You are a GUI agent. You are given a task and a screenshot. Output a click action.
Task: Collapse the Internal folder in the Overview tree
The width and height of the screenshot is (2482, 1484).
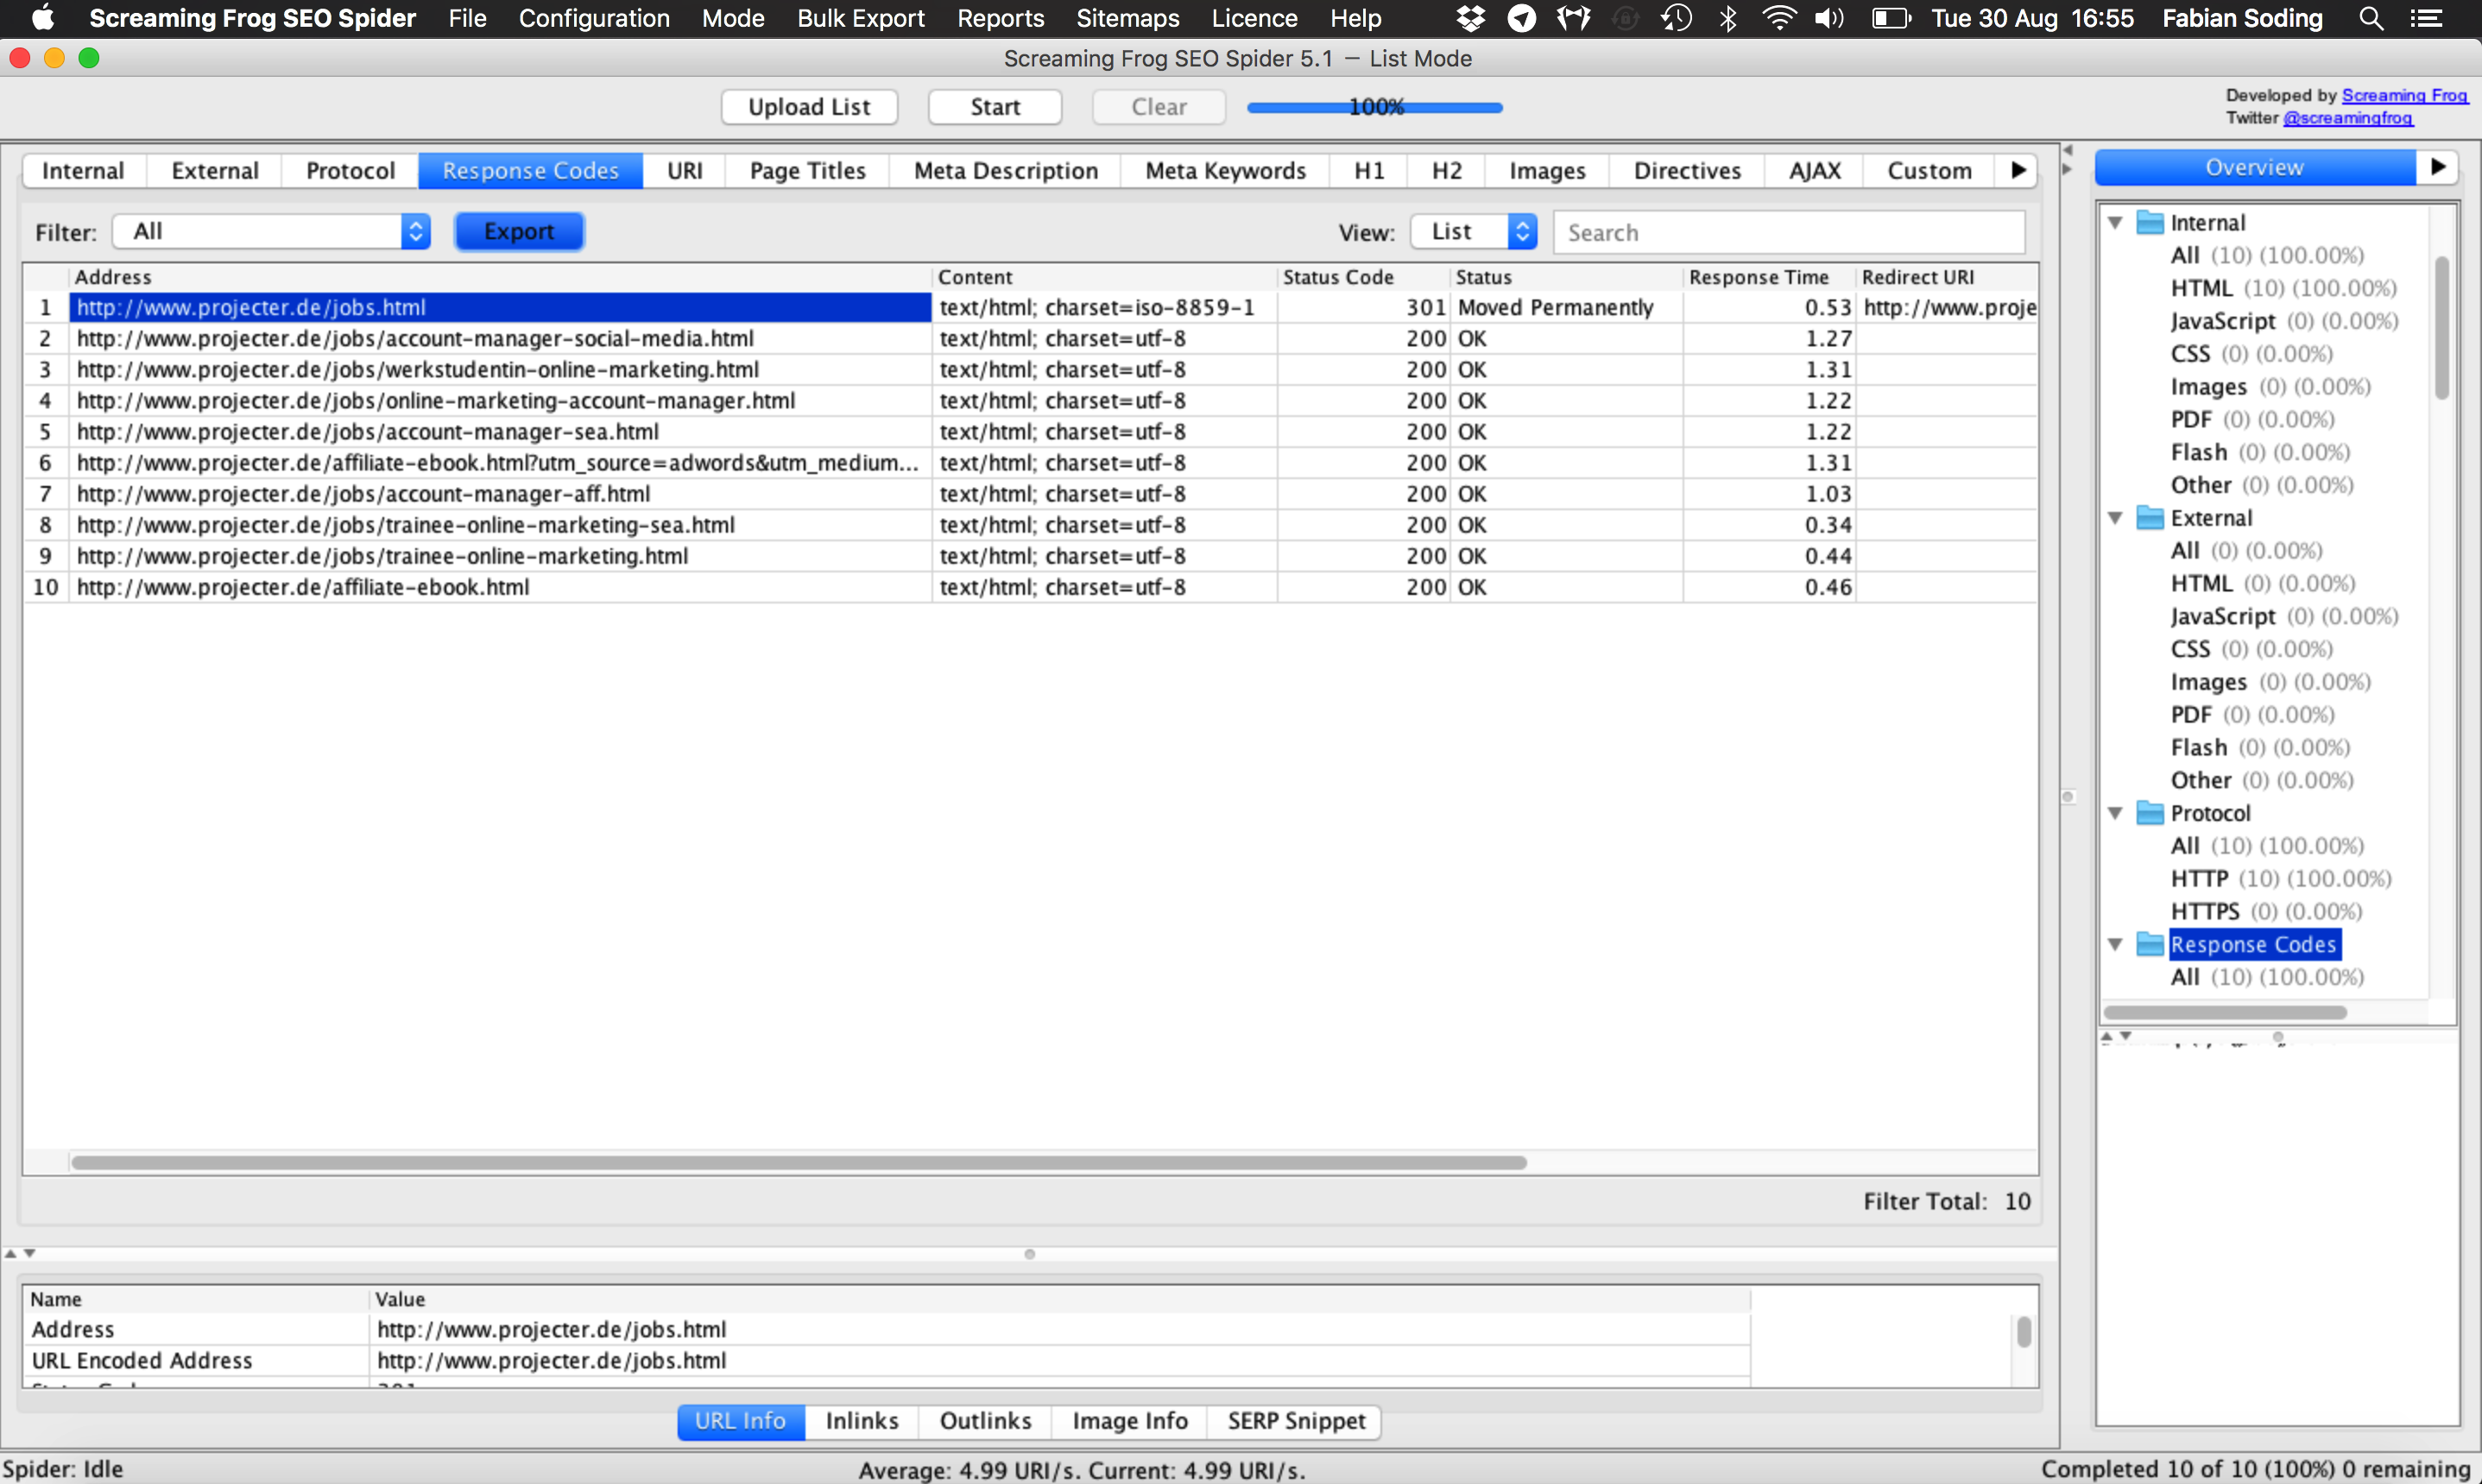coord(2115,222)
